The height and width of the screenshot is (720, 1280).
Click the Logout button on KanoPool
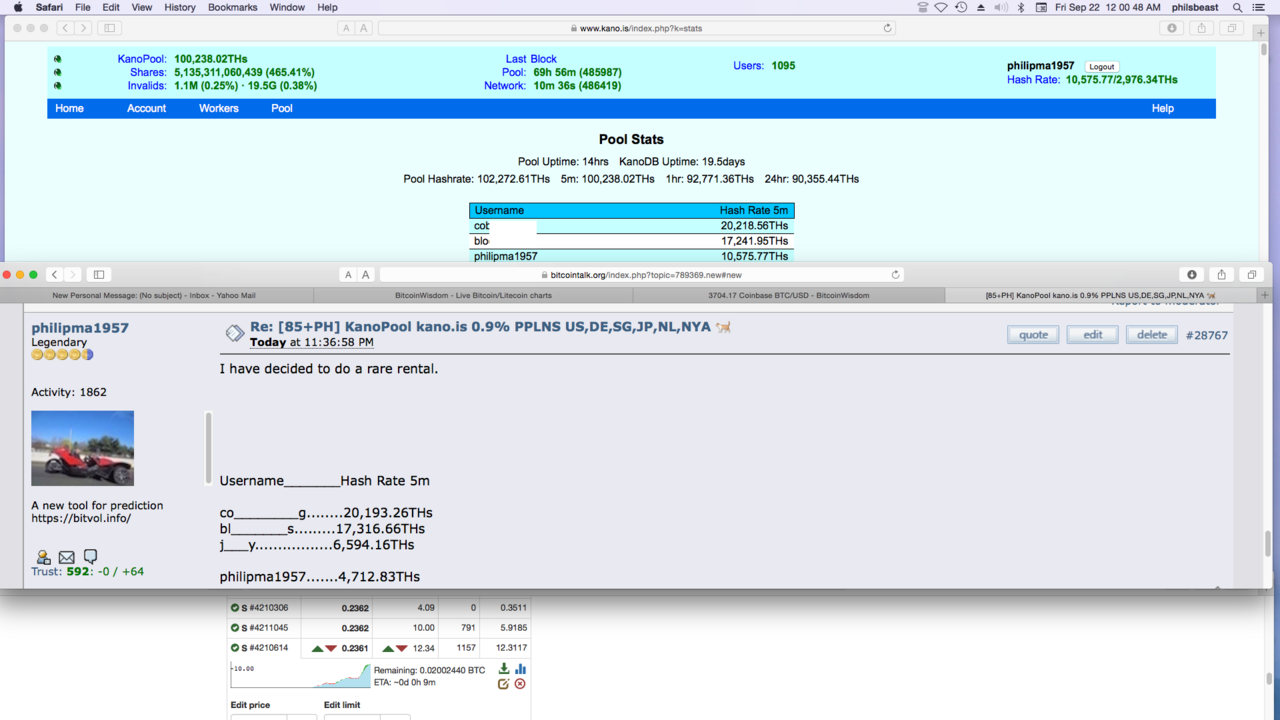(x=1102, y=66)
